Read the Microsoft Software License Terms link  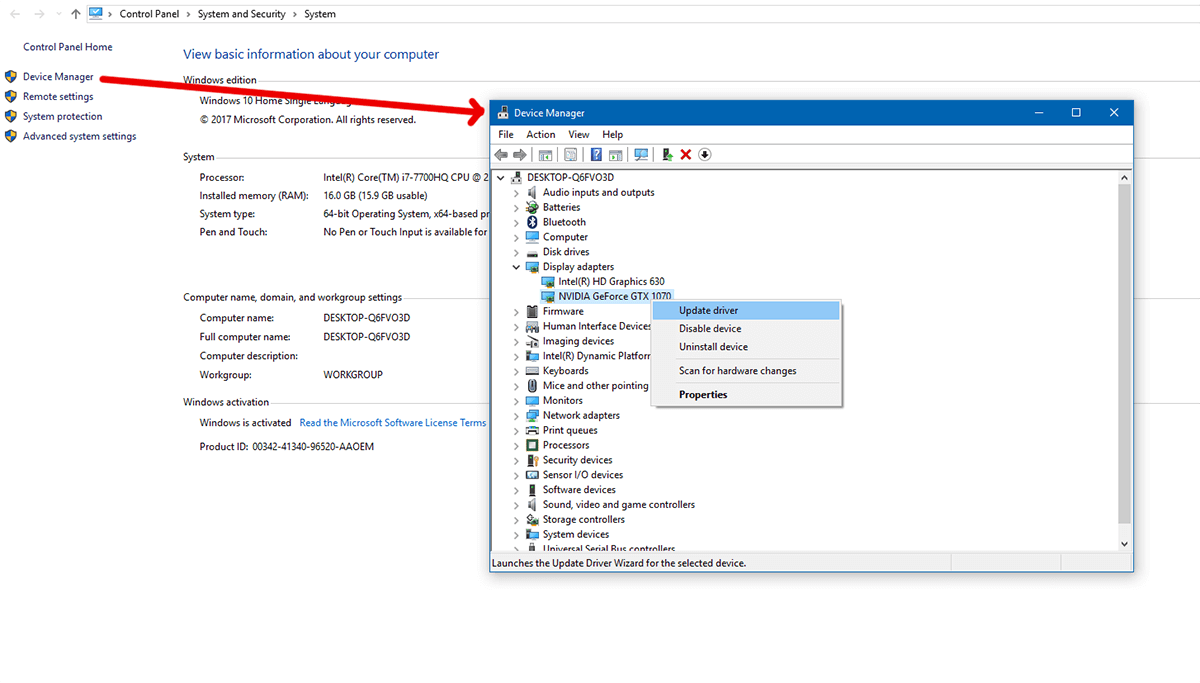pos(393,423)
